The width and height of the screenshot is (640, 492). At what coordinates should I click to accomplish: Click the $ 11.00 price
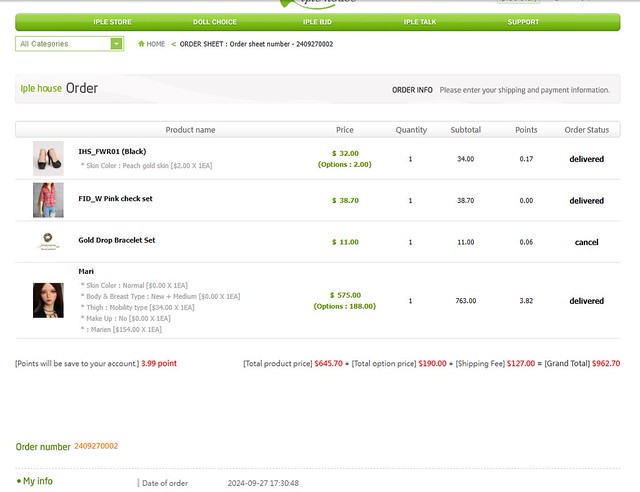click(x=345, y=242)
